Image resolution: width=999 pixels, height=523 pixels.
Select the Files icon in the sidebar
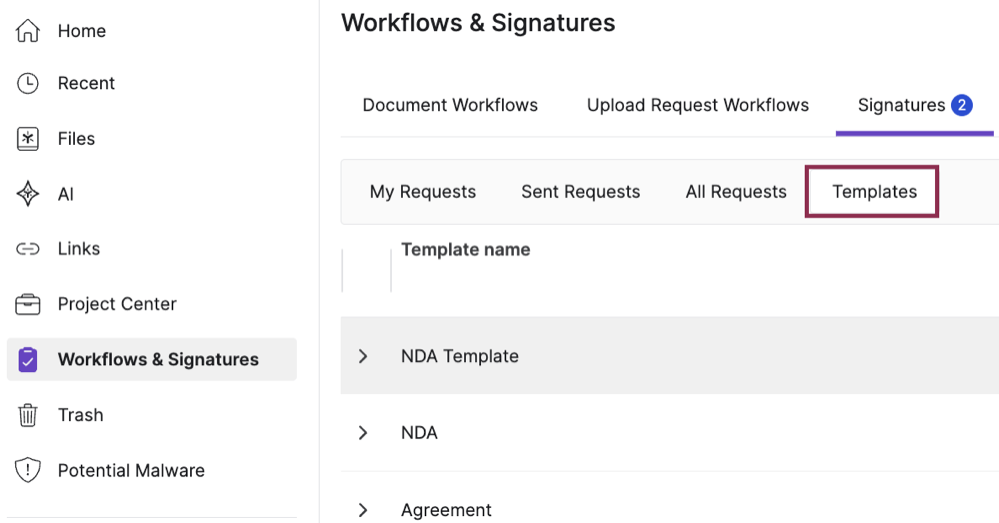tap(28, 139)
